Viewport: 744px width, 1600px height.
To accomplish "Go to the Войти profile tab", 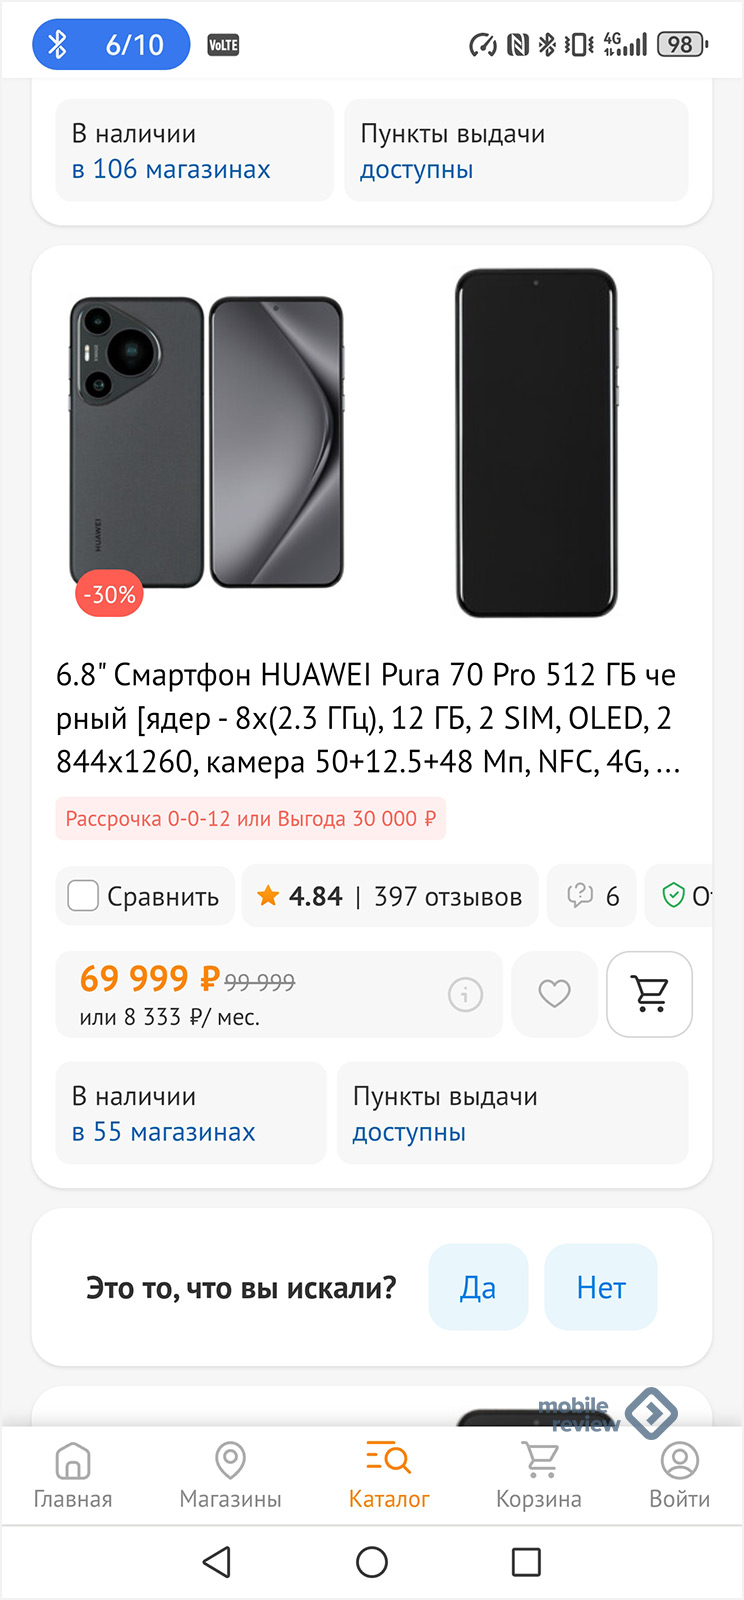I will click(x=680, y=1475).
